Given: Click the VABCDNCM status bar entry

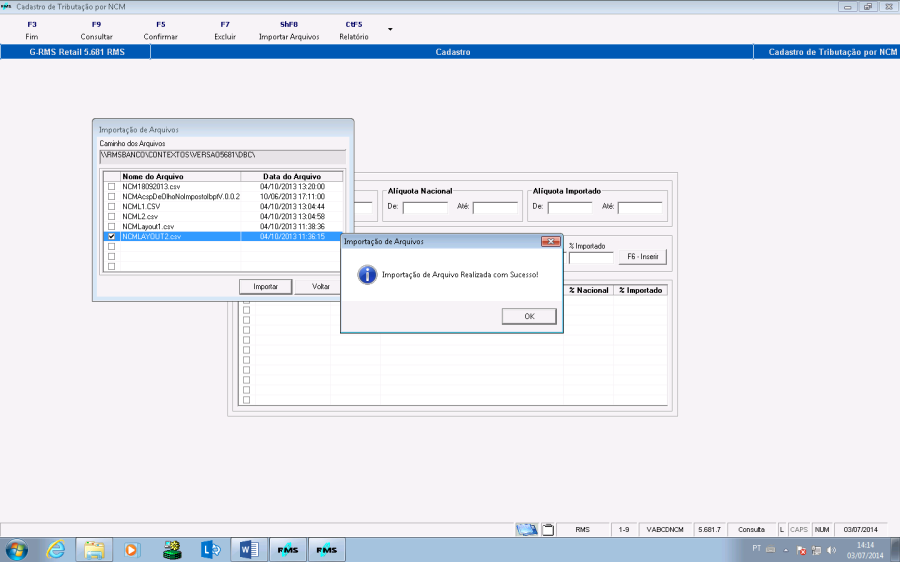Looking at the screenshot, I should (x=665, y=530).
